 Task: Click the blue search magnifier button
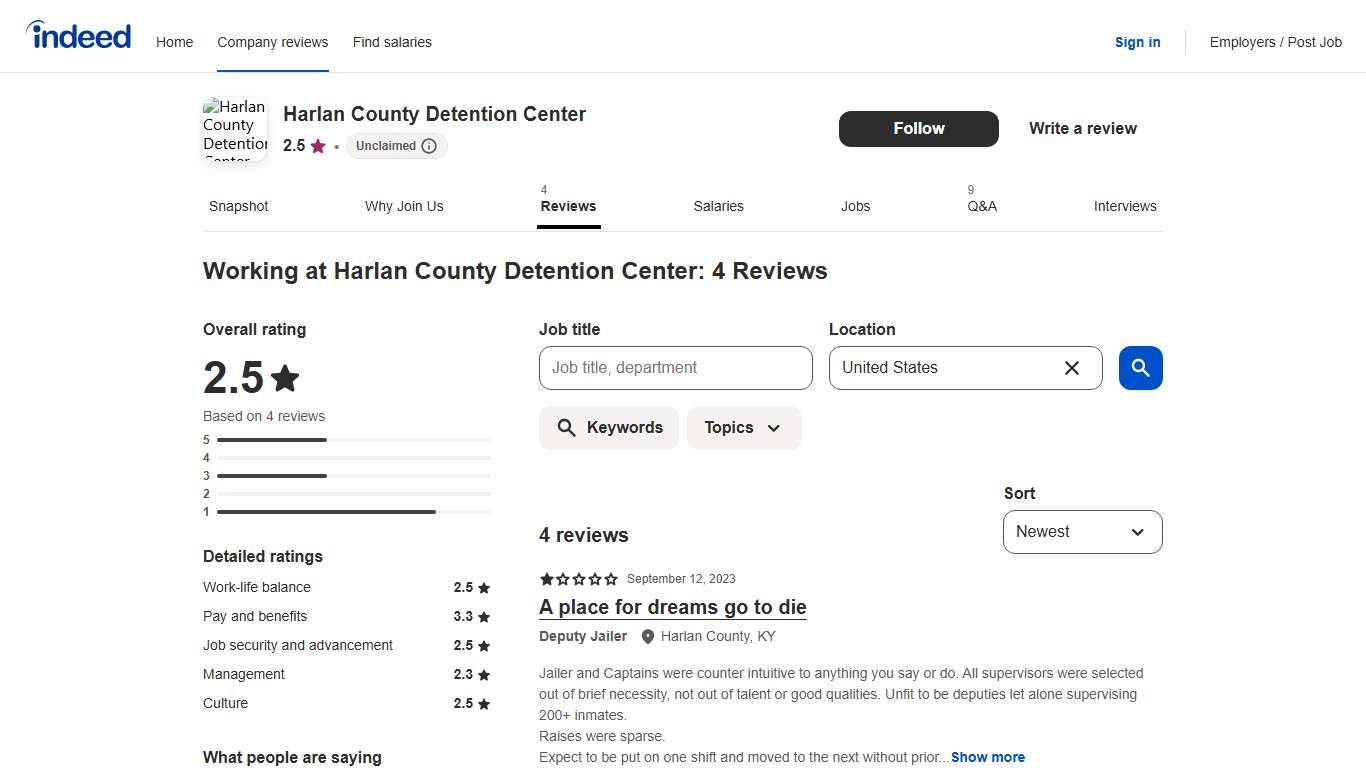(1140, 368)
